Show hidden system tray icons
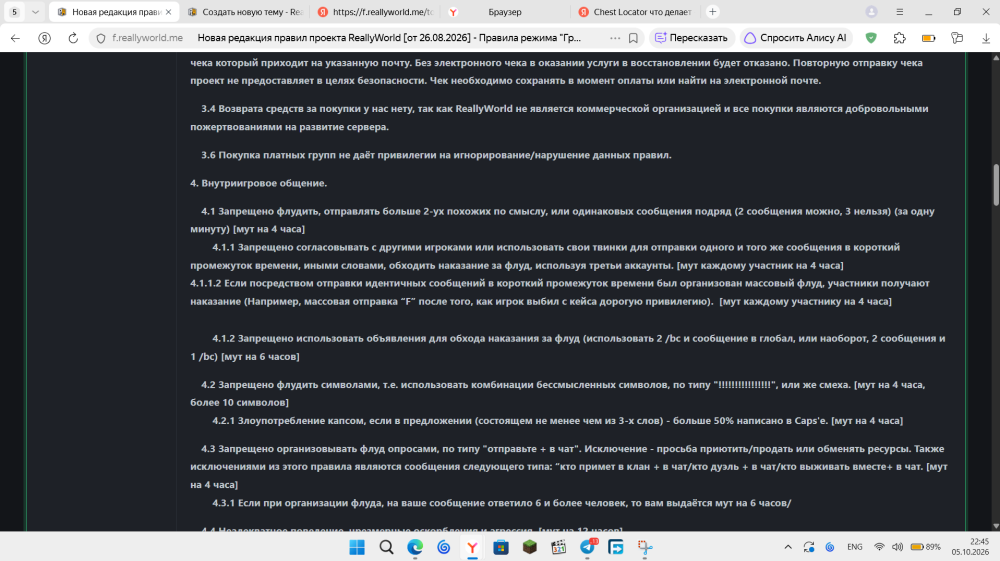Screen dimensions: 1000x561 tap(788, 547)
